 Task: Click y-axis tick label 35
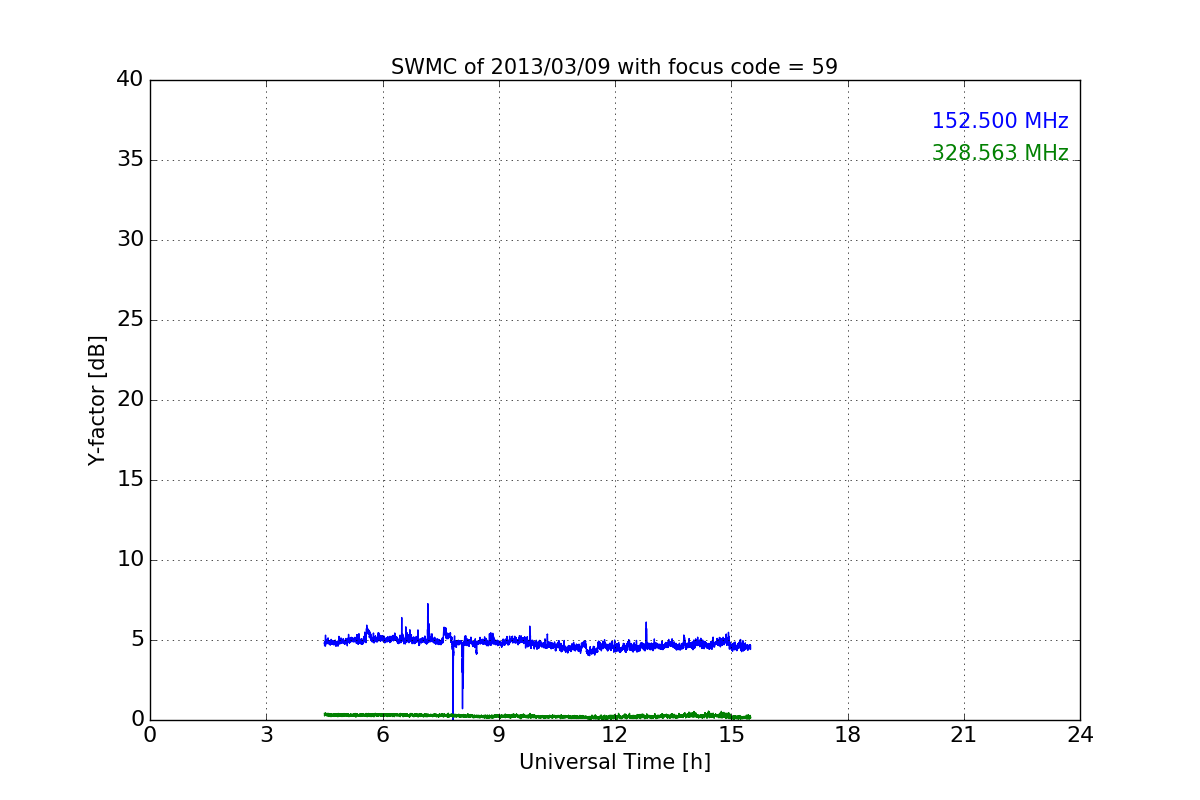pos(130,160)
